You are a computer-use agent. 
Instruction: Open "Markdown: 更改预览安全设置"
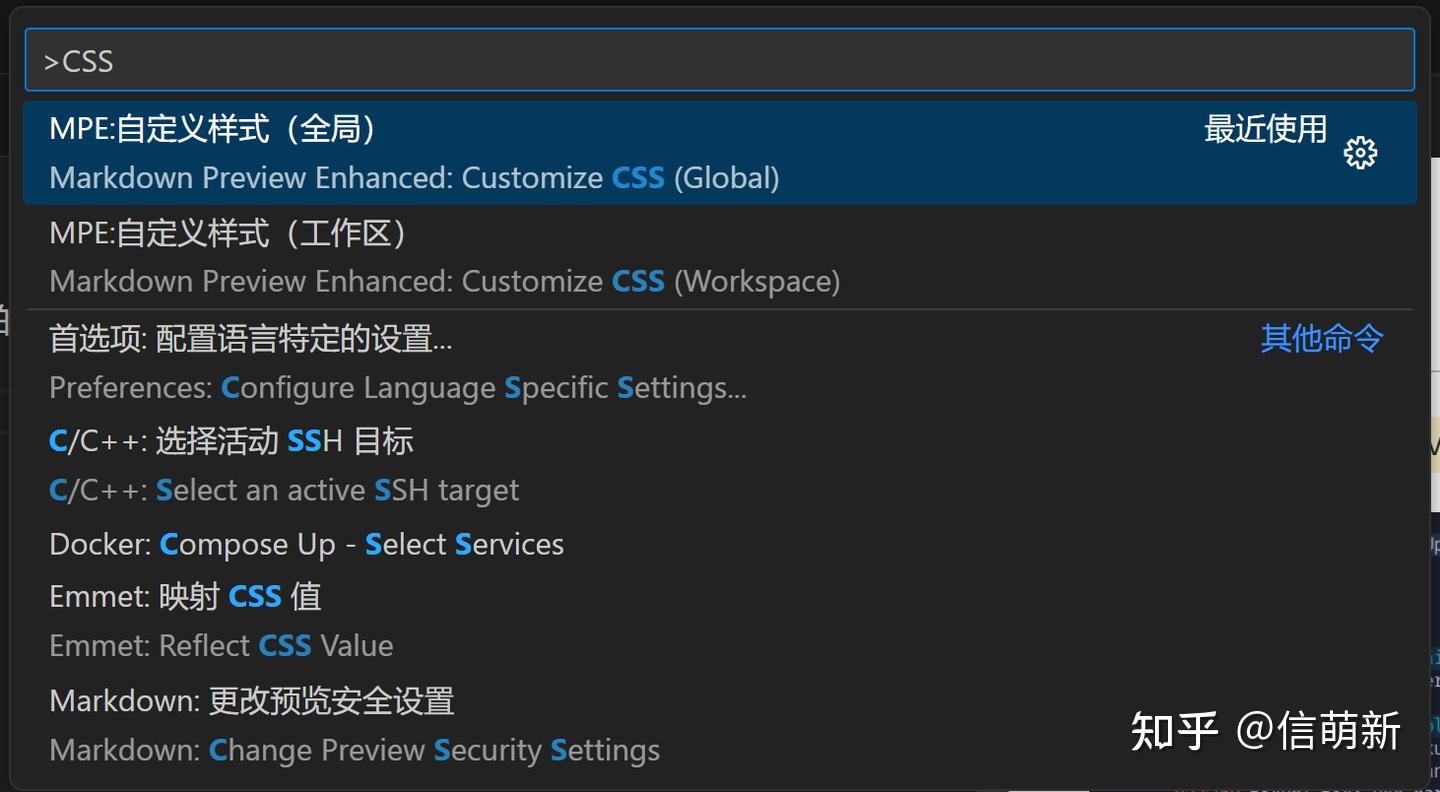(253, 701)
